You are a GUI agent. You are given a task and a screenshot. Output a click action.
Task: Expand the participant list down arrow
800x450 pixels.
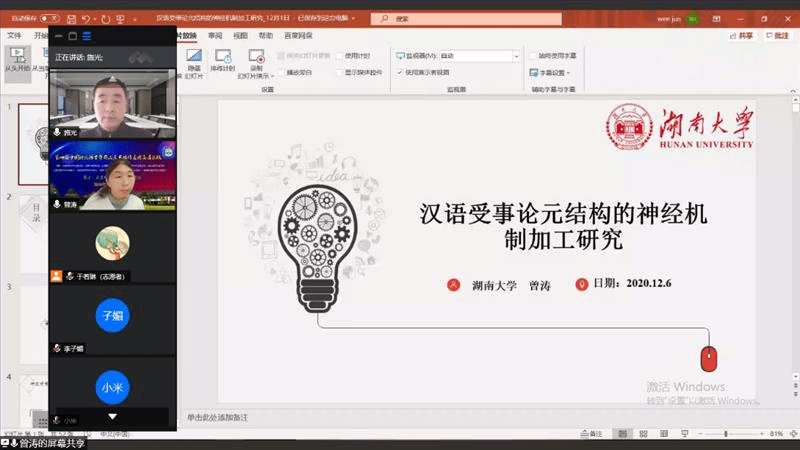click(x=112, y=416)
